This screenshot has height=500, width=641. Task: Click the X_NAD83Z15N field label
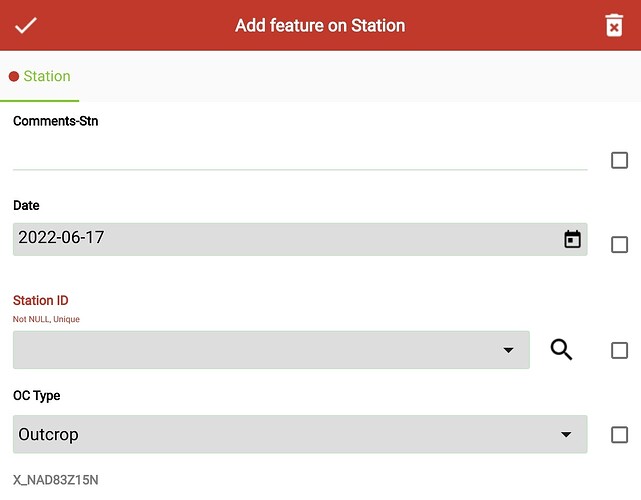pyautogui.click(x=56, y=480)
